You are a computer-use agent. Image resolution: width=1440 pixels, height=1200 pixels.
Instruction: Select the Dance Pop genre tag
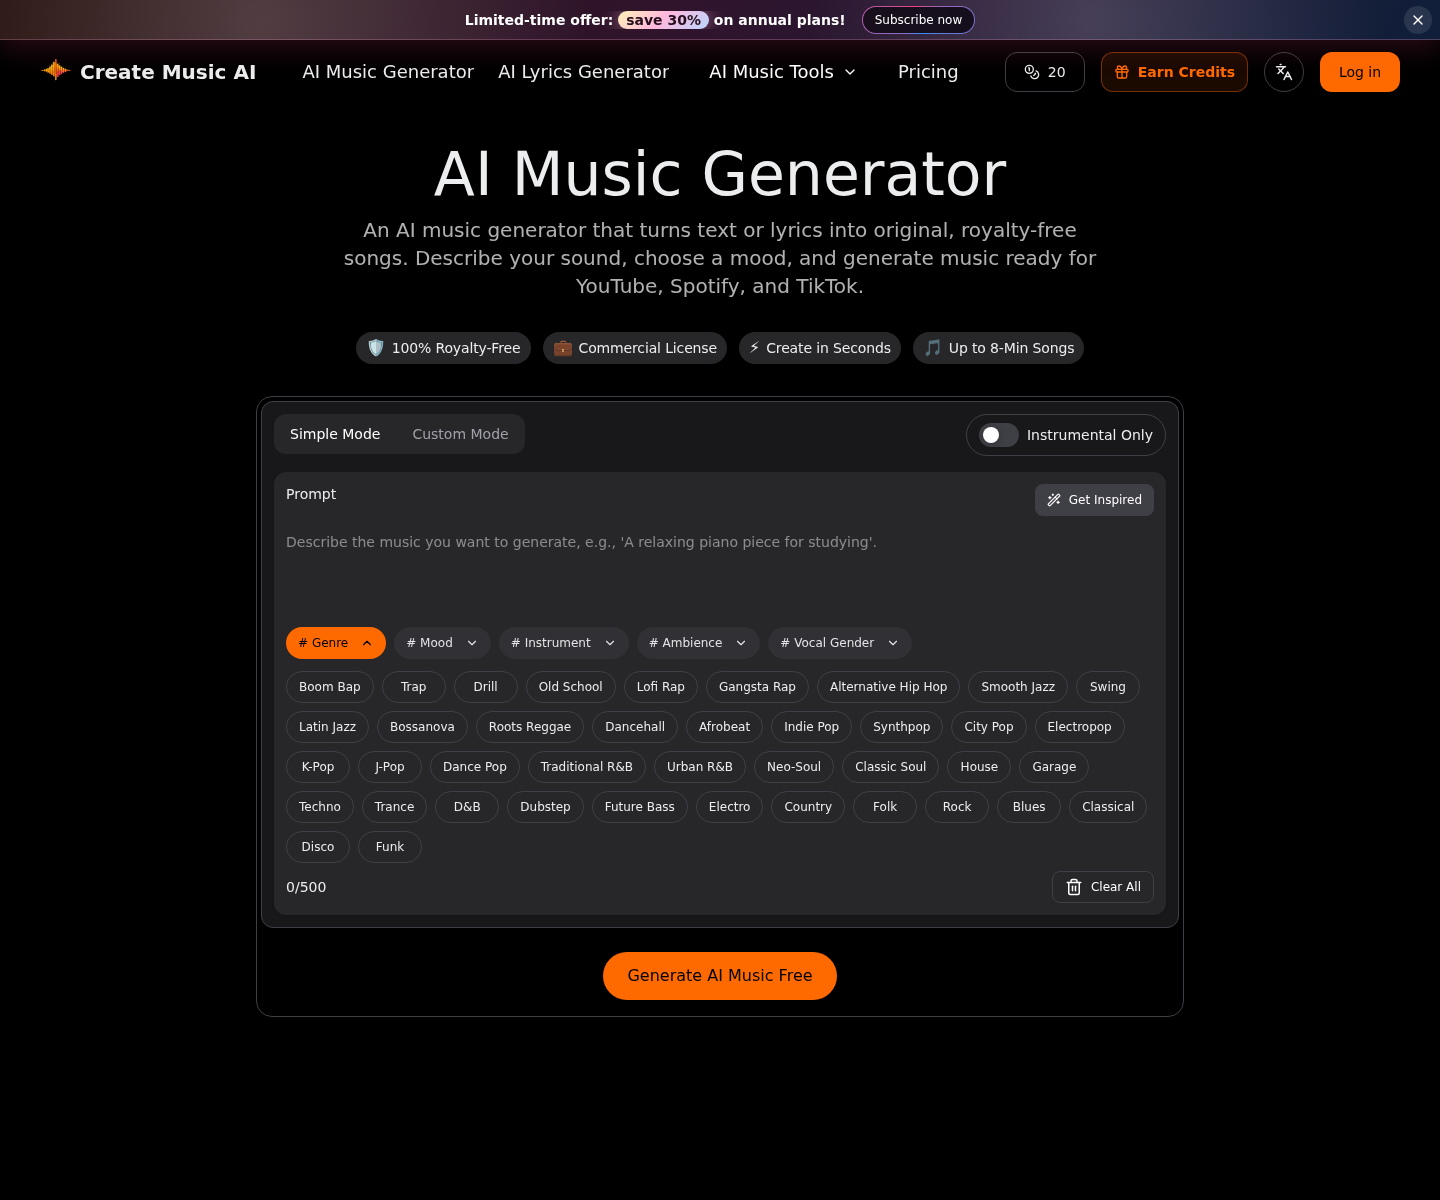[475, 767]
